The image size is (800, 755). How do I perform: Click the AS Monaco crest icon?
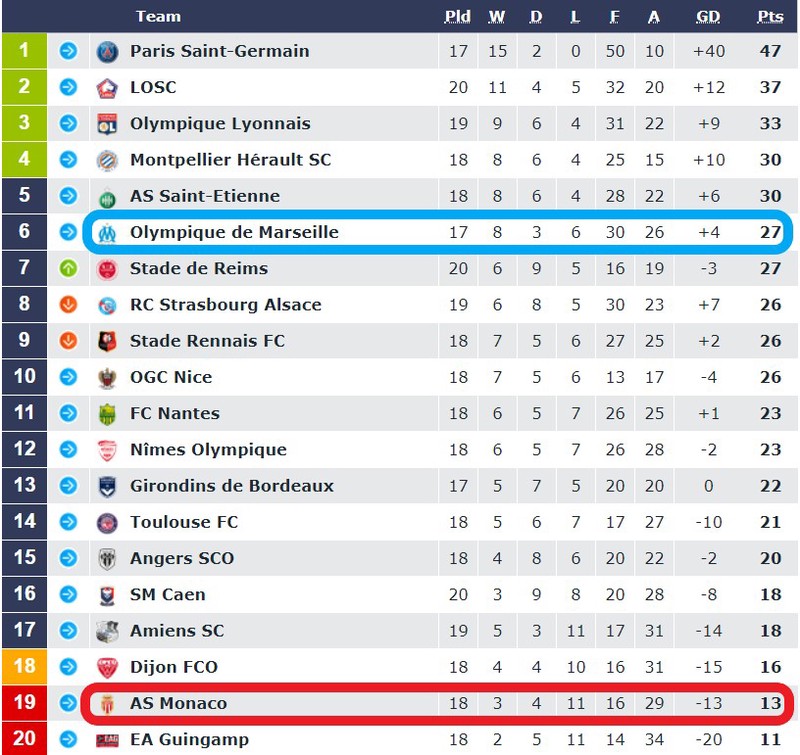pyautogui.click(x=107, y=704)
